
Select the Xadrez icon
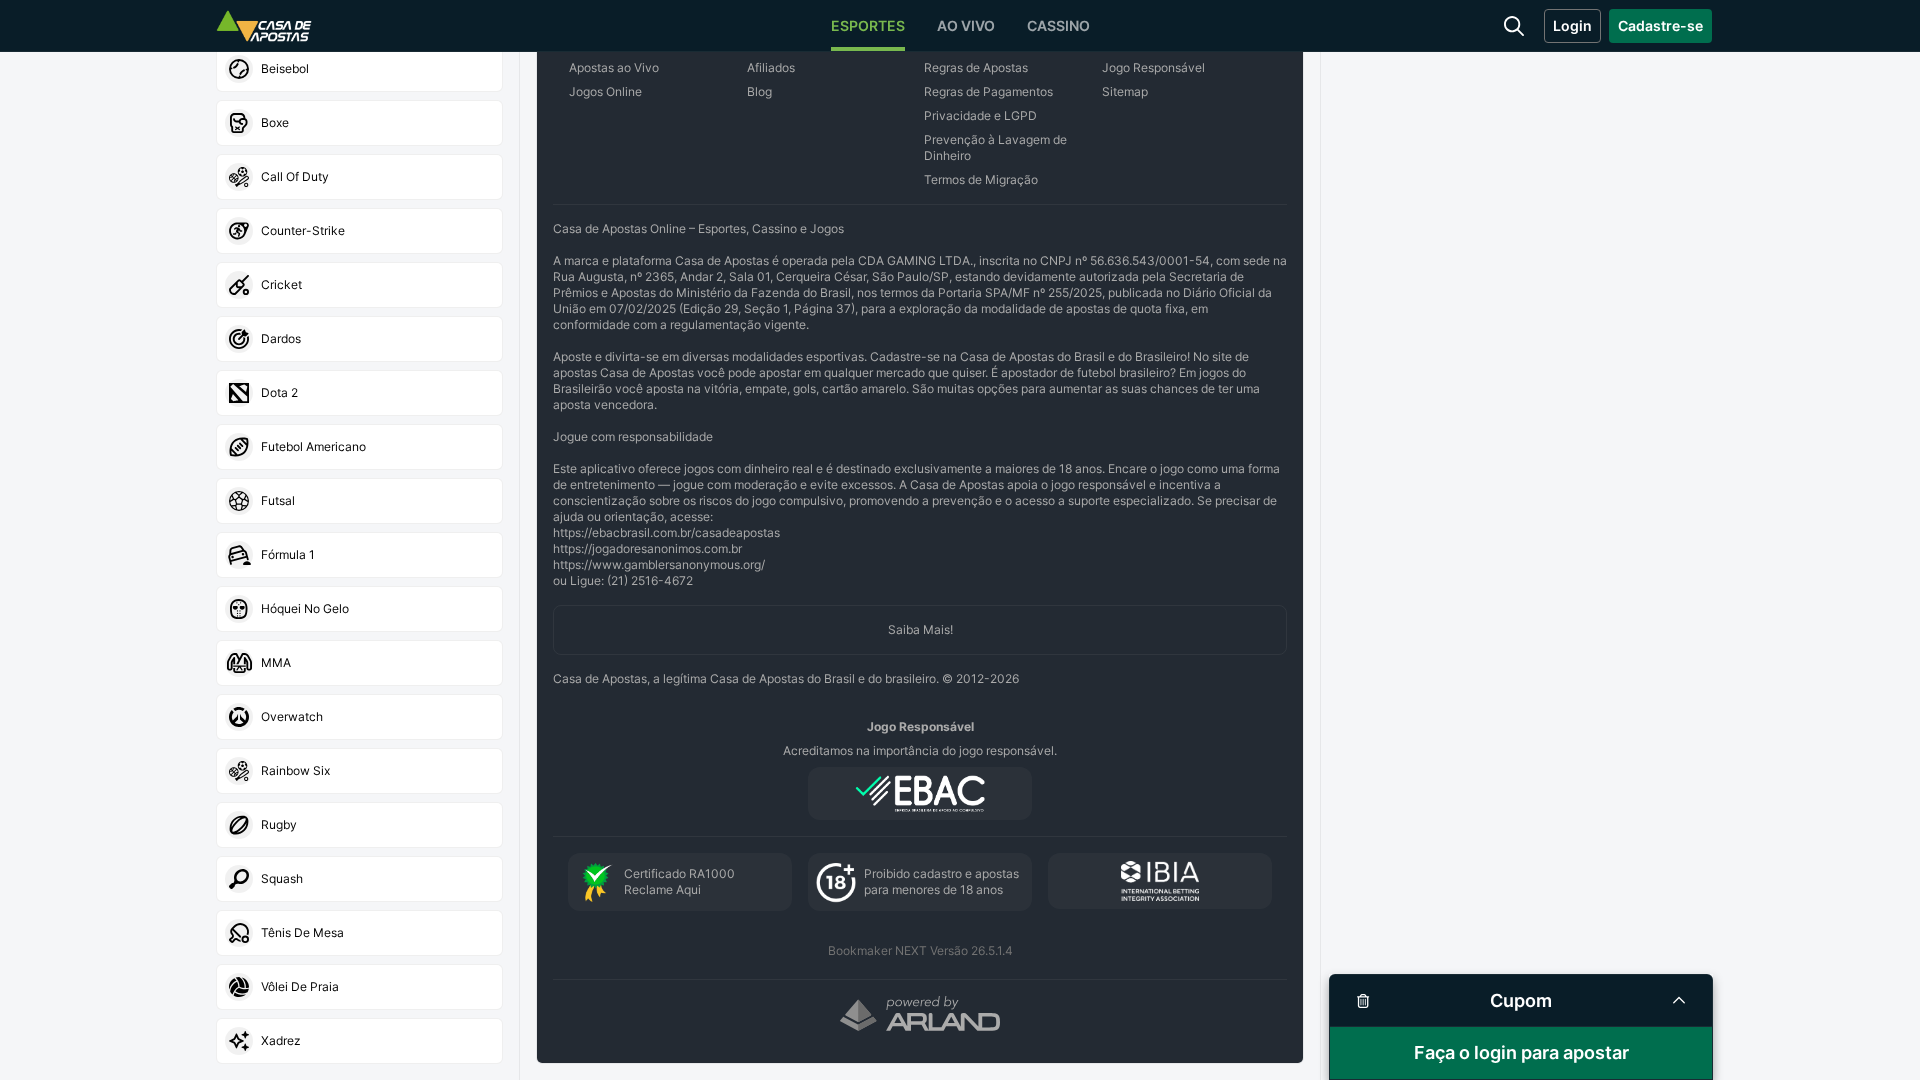pos(239,1041)
